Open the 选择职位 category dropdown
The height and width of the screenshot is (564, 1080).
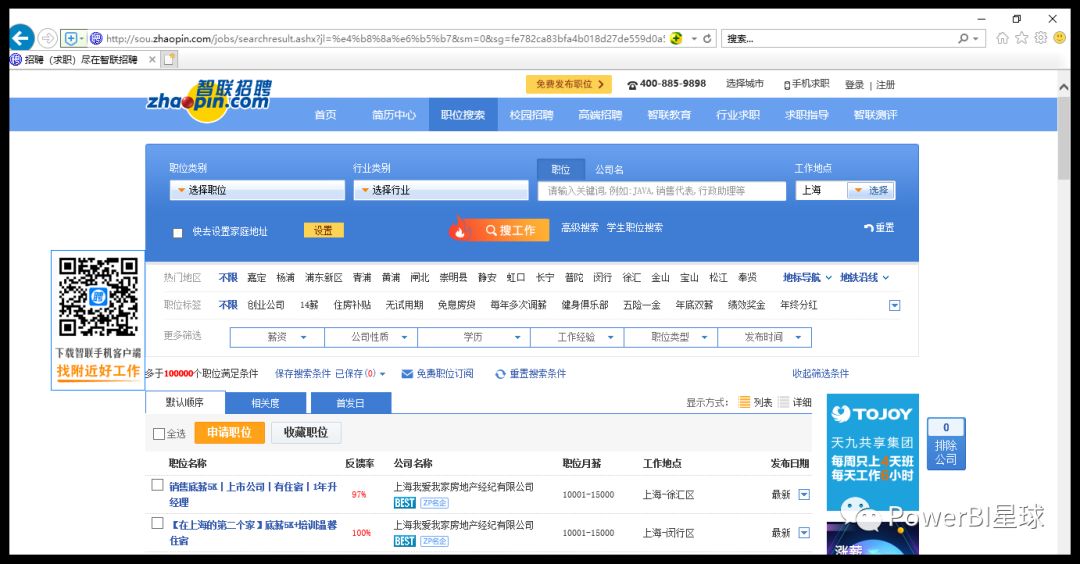click(x=257, y=190)
